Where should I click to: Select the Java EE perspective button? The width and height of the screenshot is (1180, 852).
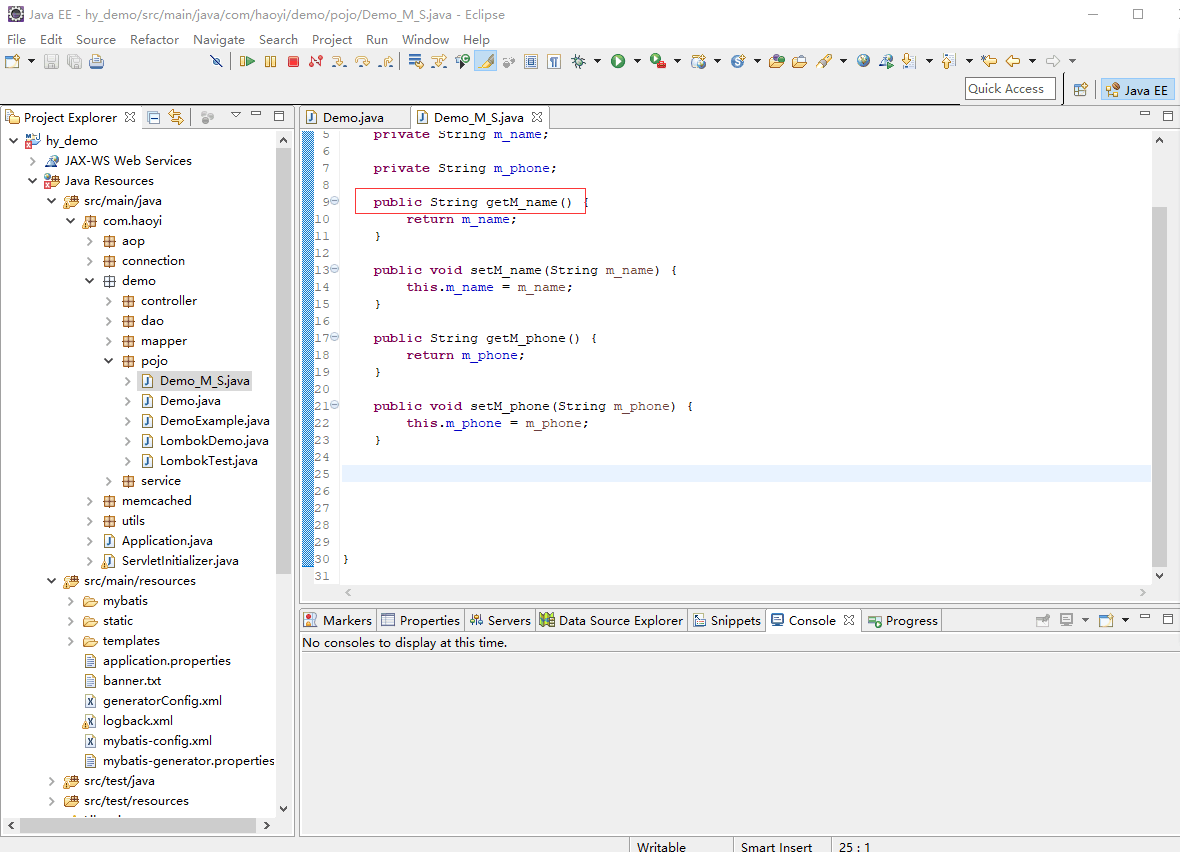(x=1137, y=89)
